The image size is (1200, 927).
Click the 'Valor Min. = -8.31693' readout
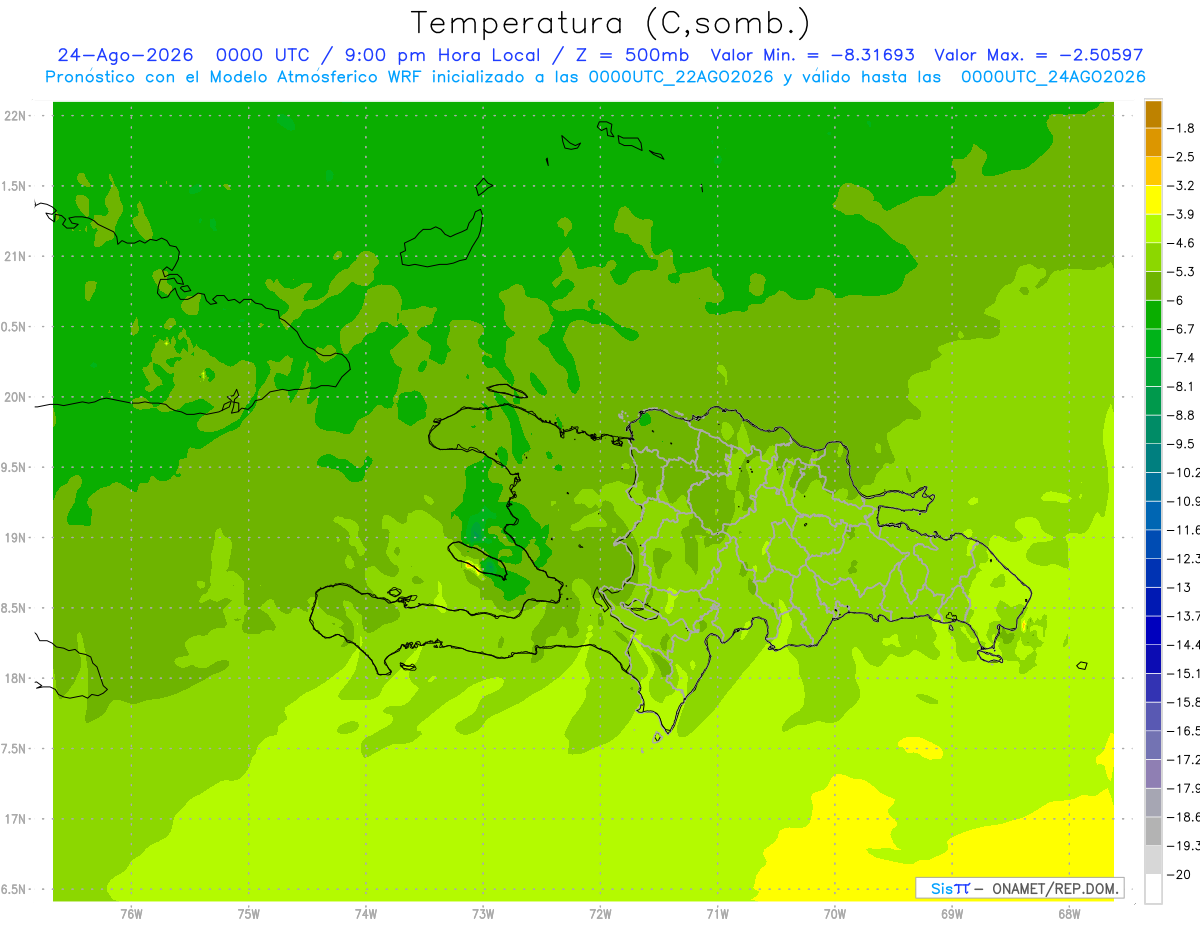(x=812, y=55)
